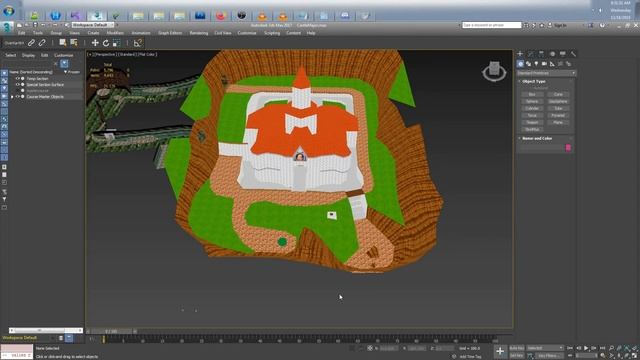Viewport: 640px width, 360px height.
Task: Open the Frozen column sort dropdown
Action: click(x=65, y=72)
